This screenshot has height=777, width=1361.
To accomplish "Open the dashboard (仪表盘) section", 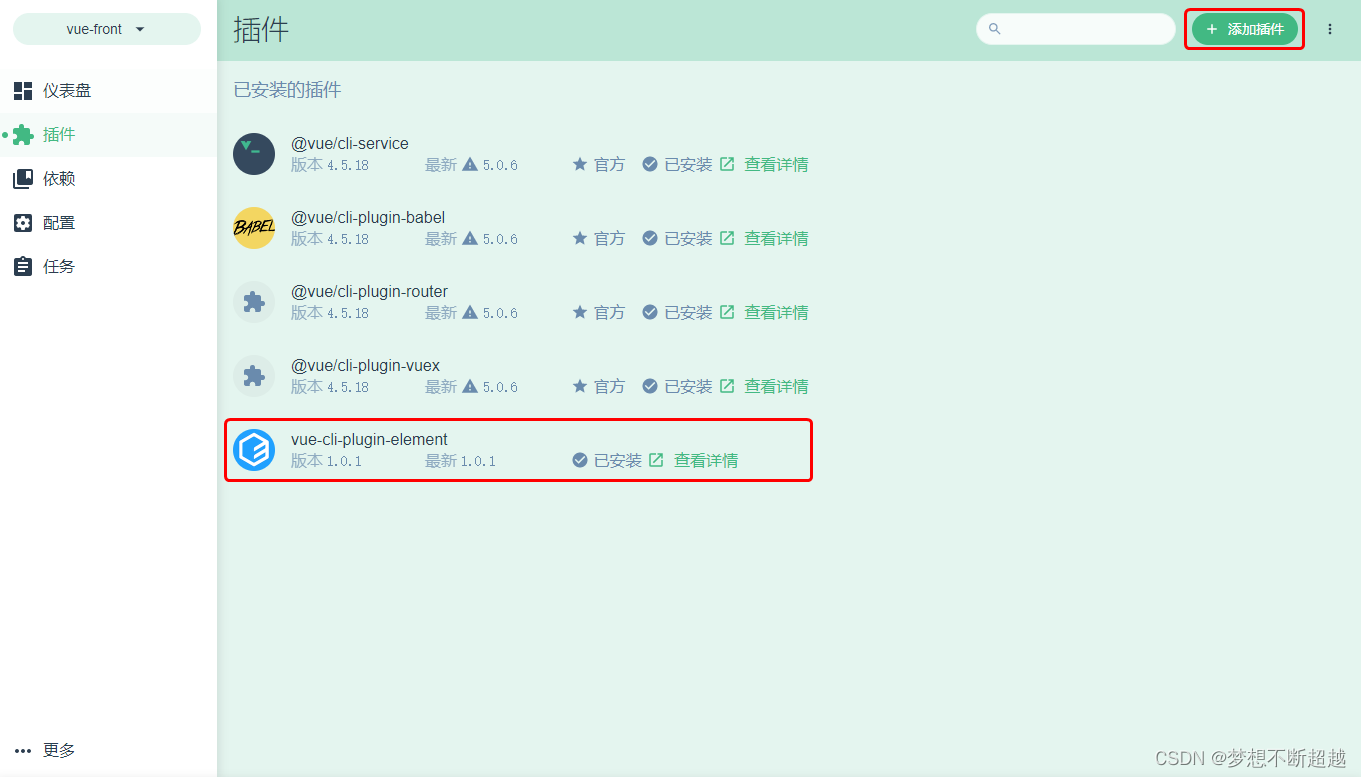I will [x=108, y=91].
